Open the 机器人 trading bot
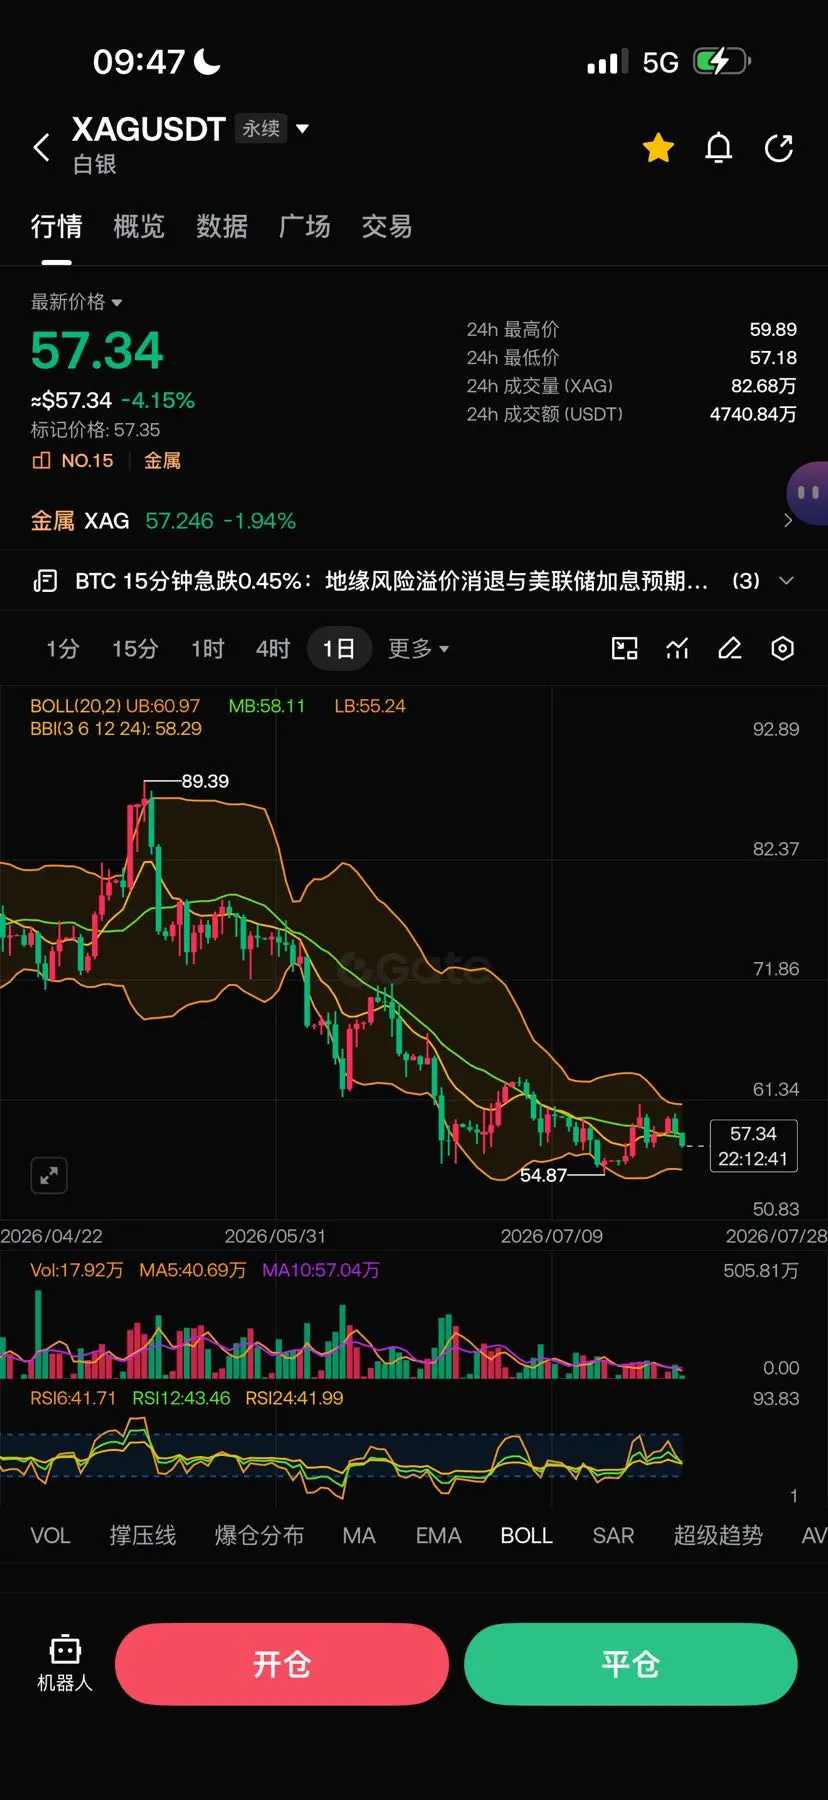Screen dimensions: 828x1800 tap(65, 1664)
